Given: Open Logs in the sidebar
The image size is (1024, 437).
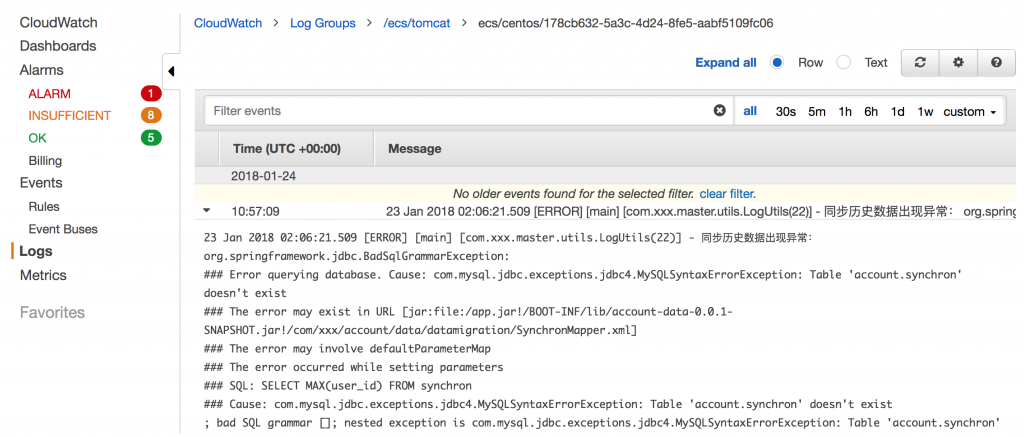Looking at the screenshot, I should point(36,251).
